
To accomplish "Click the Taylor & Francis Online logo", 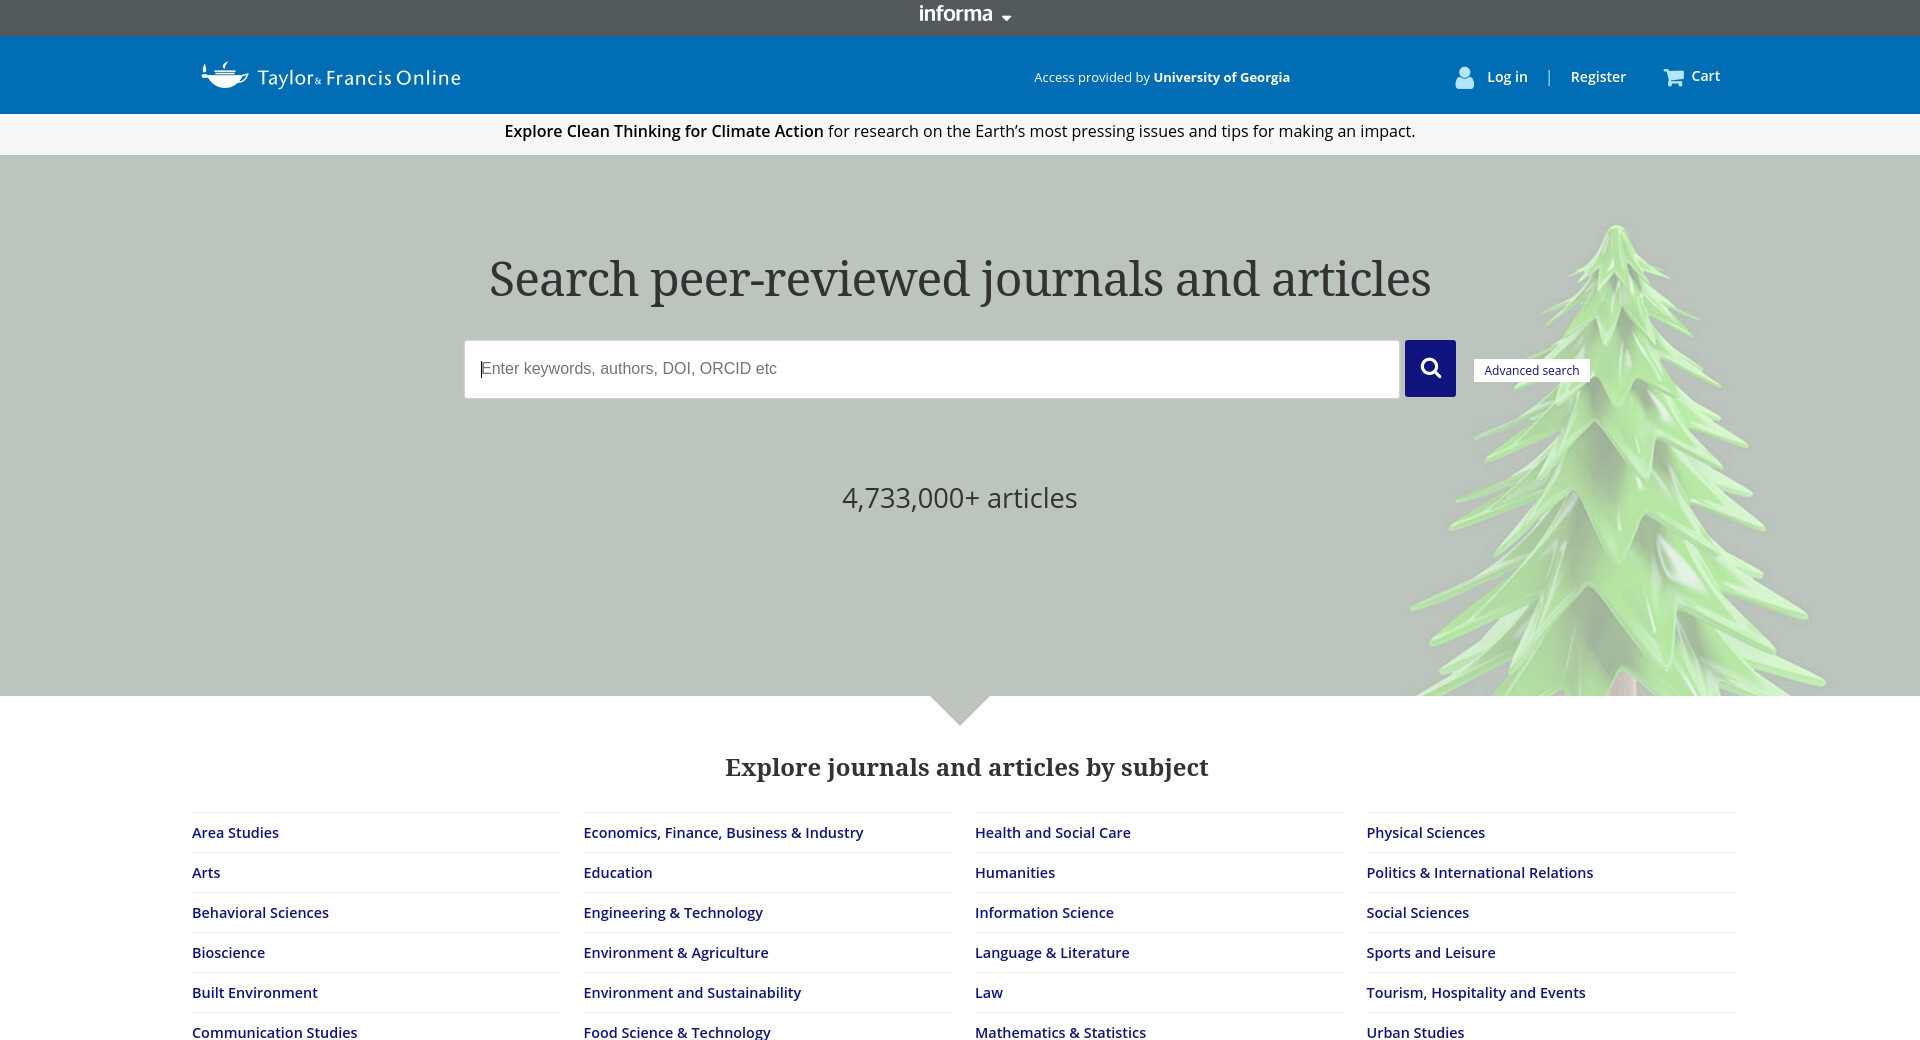I will click(331, 77).
